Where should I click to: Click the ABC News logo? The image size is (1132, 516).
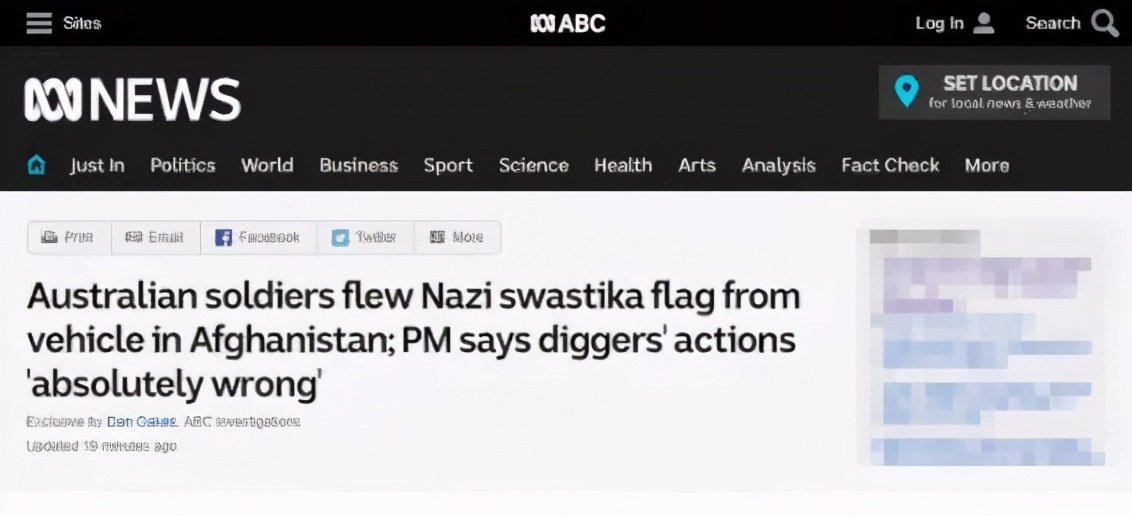(133, 100)
